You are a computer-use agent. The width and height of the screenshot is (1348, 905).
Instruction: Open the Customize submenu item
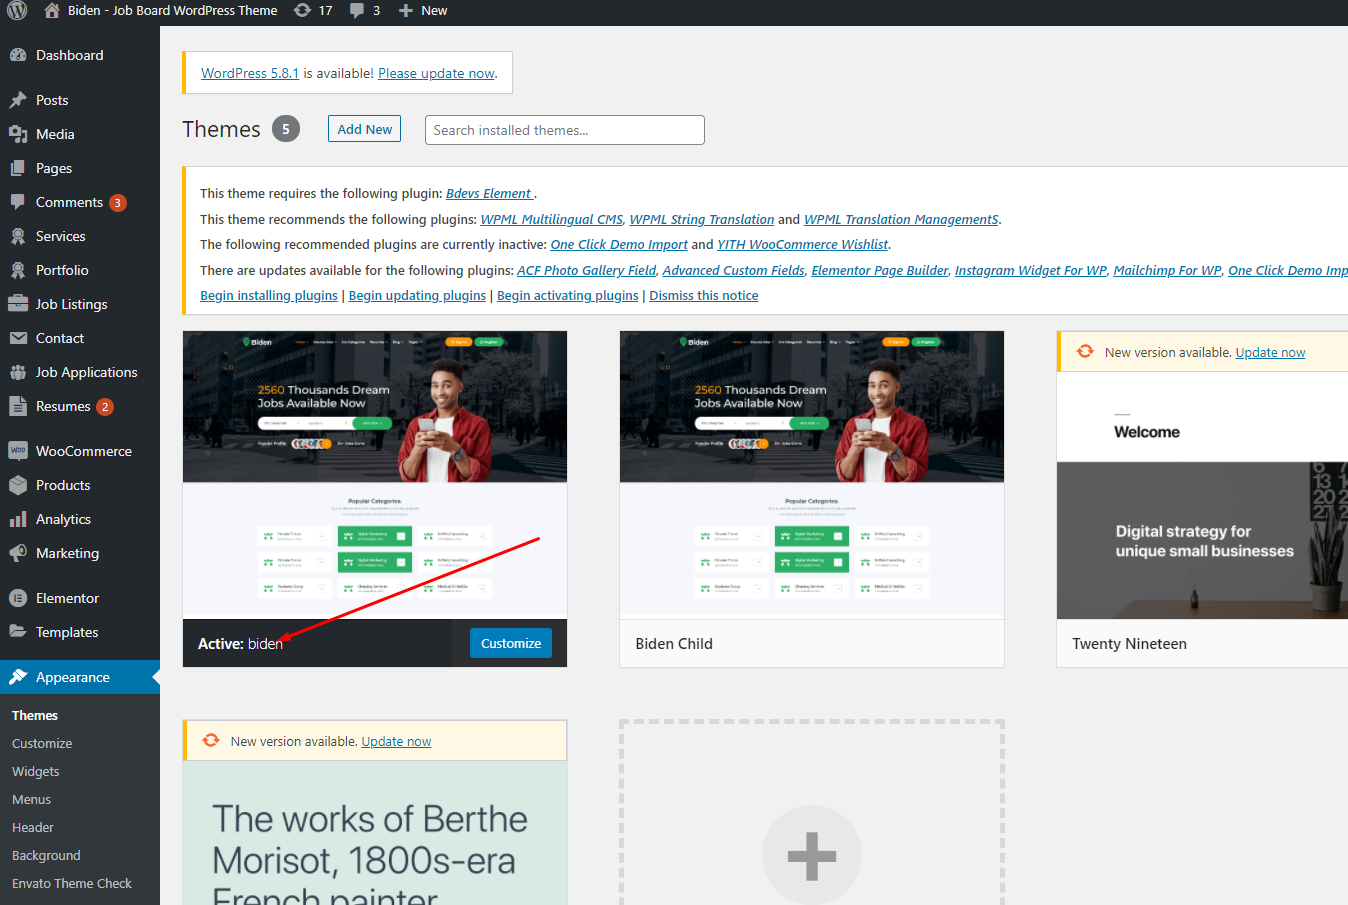pos(42,743)
